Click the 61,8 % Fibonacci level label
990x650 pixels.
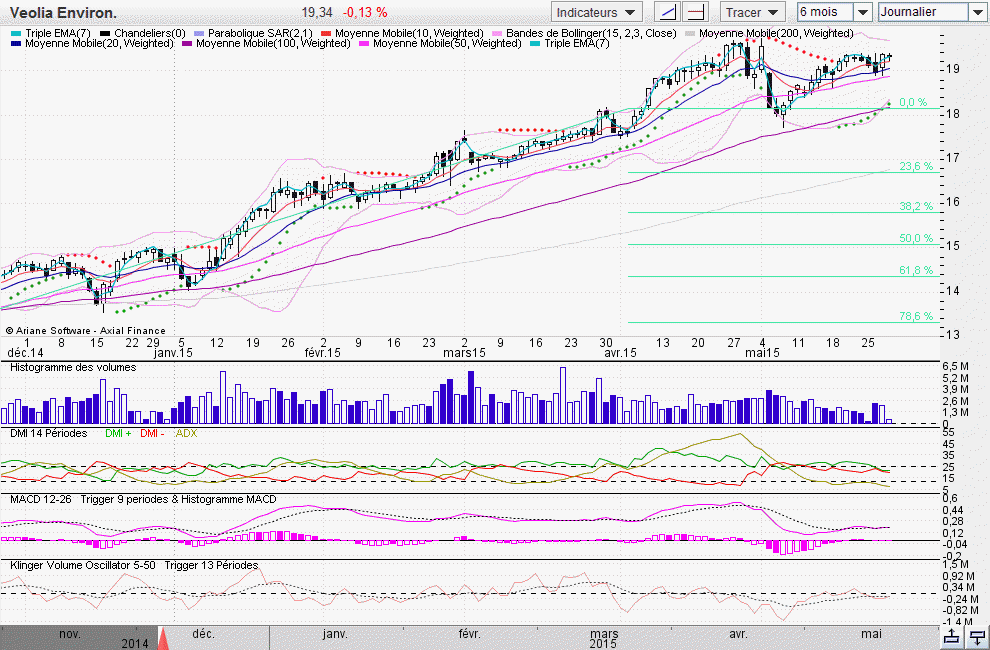[916, 270]
